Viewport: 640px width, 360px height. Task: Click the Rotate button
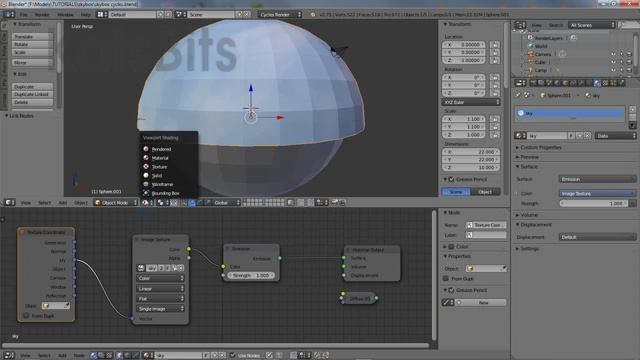(32, 44)
